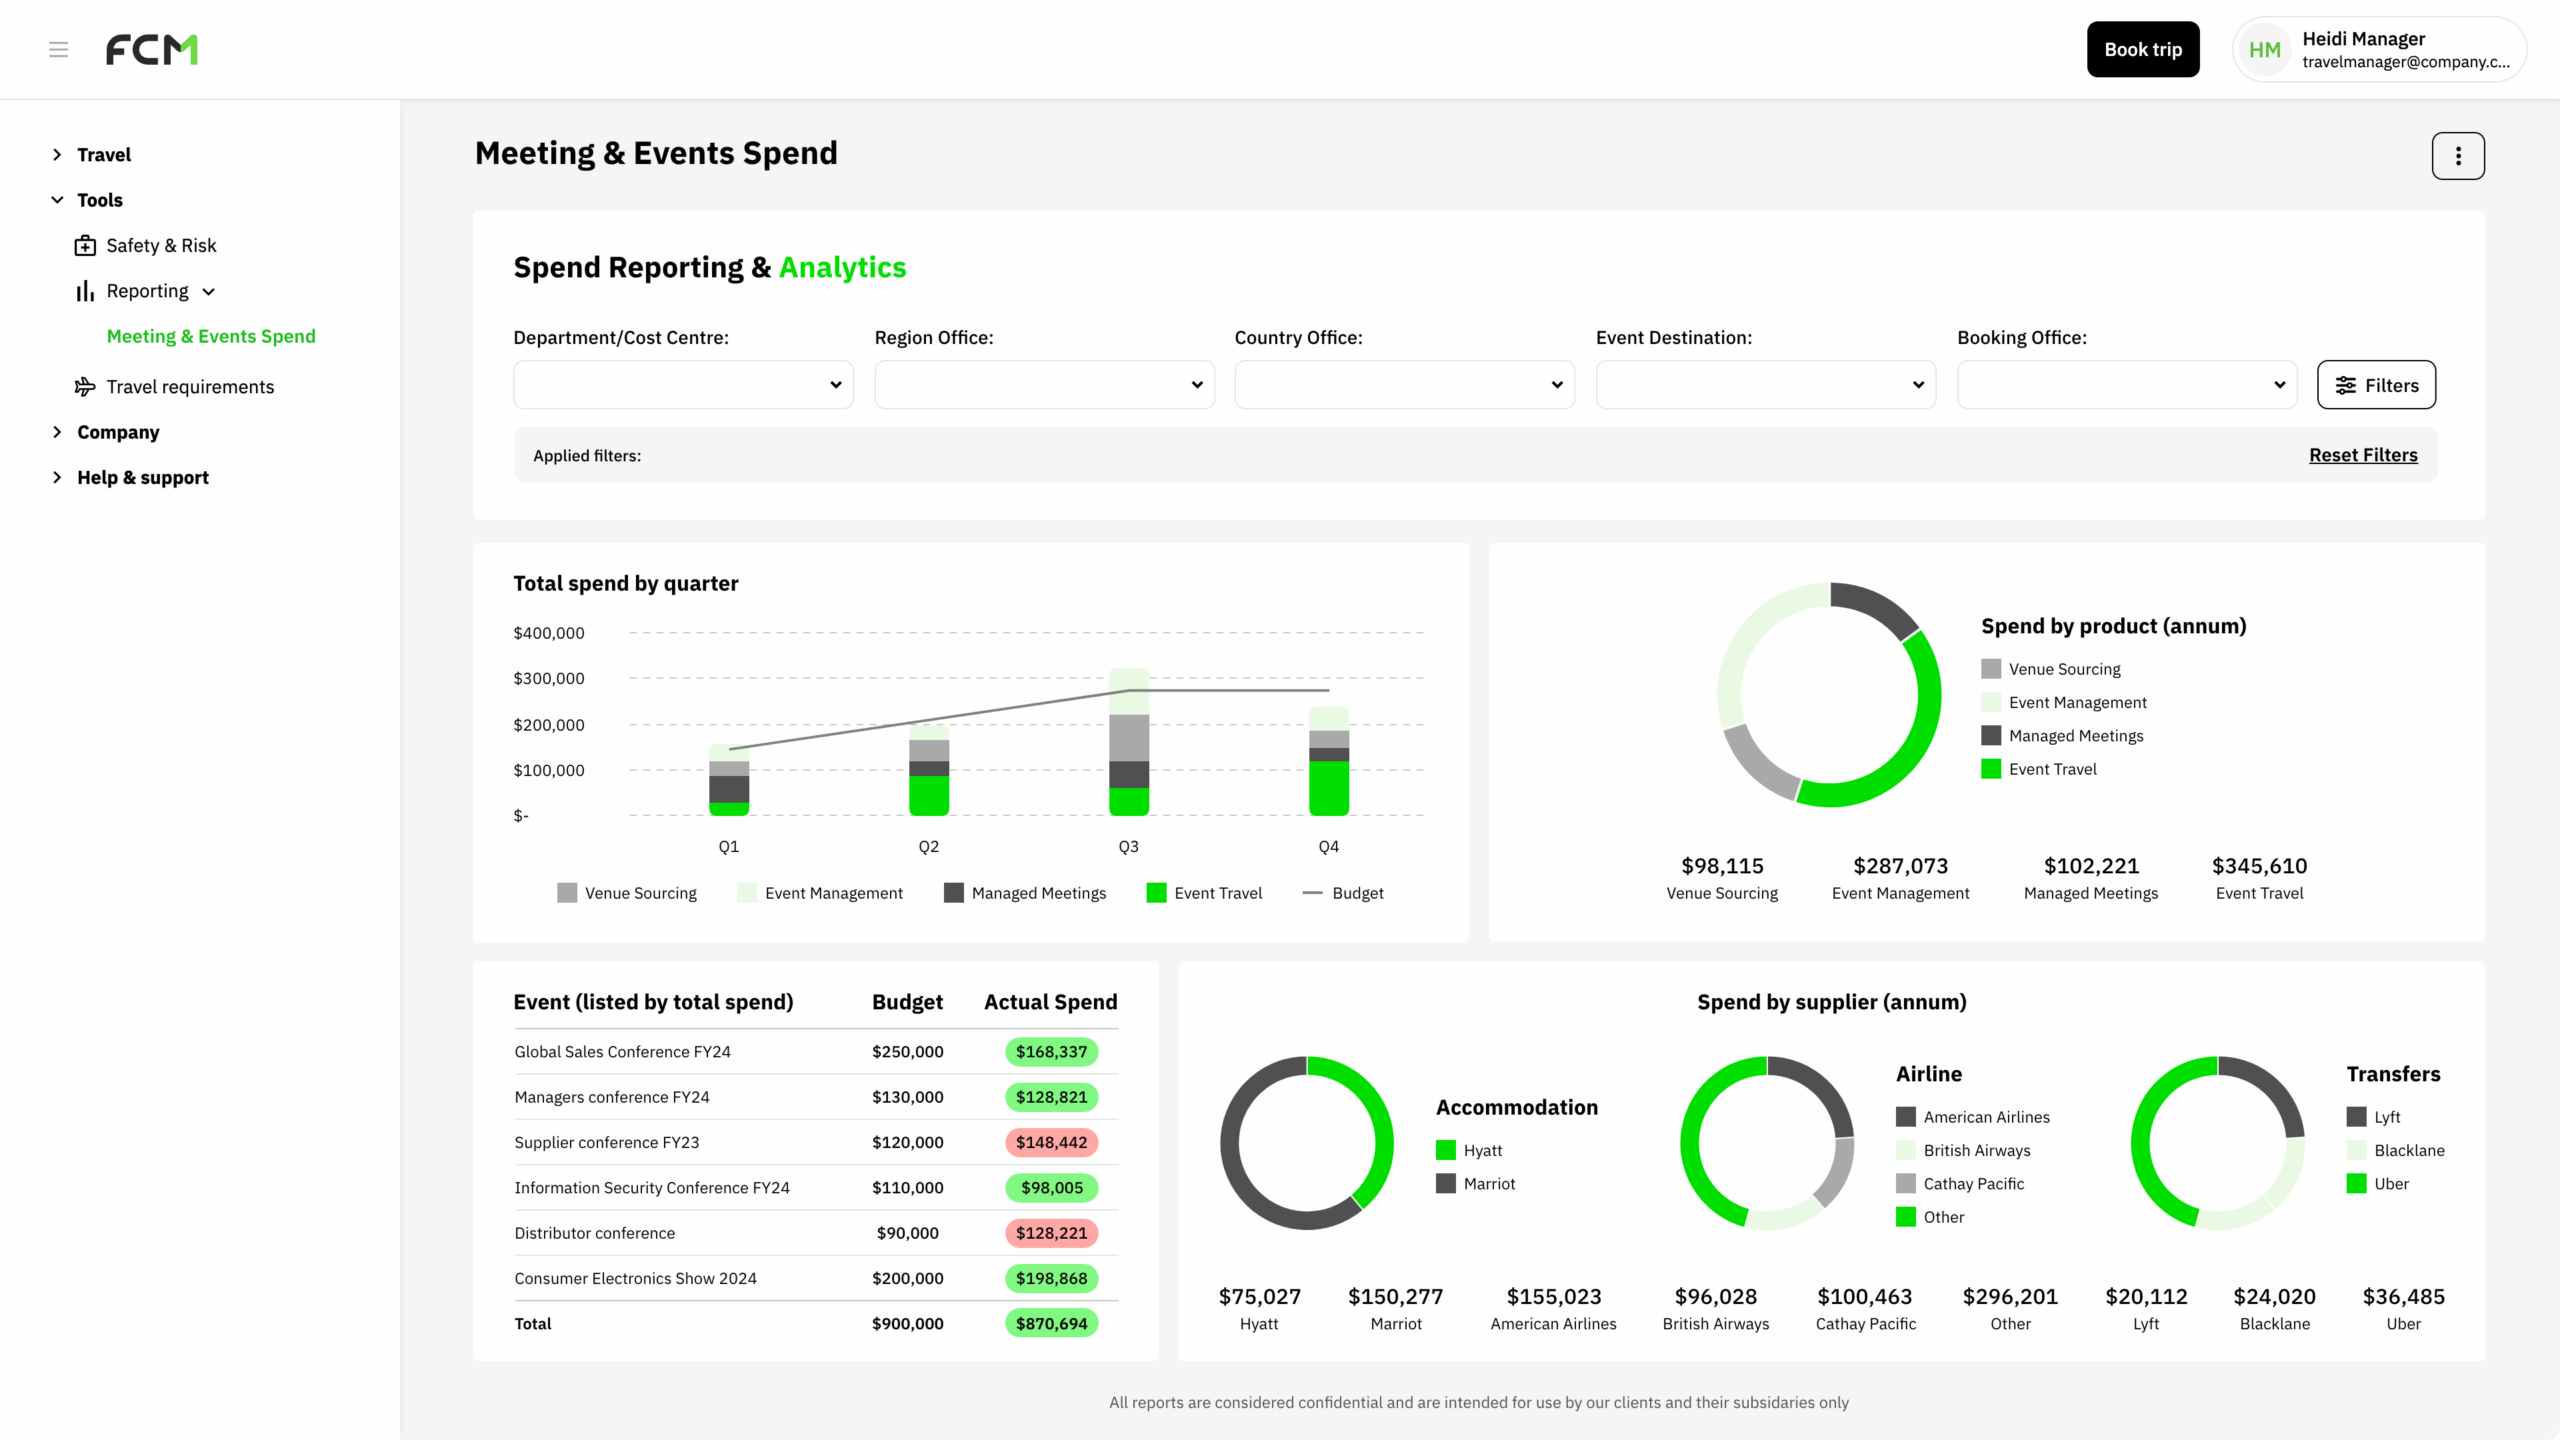
Task: Click Uber swatch in Transfers legend
Action: [x=2357, y=1184]
